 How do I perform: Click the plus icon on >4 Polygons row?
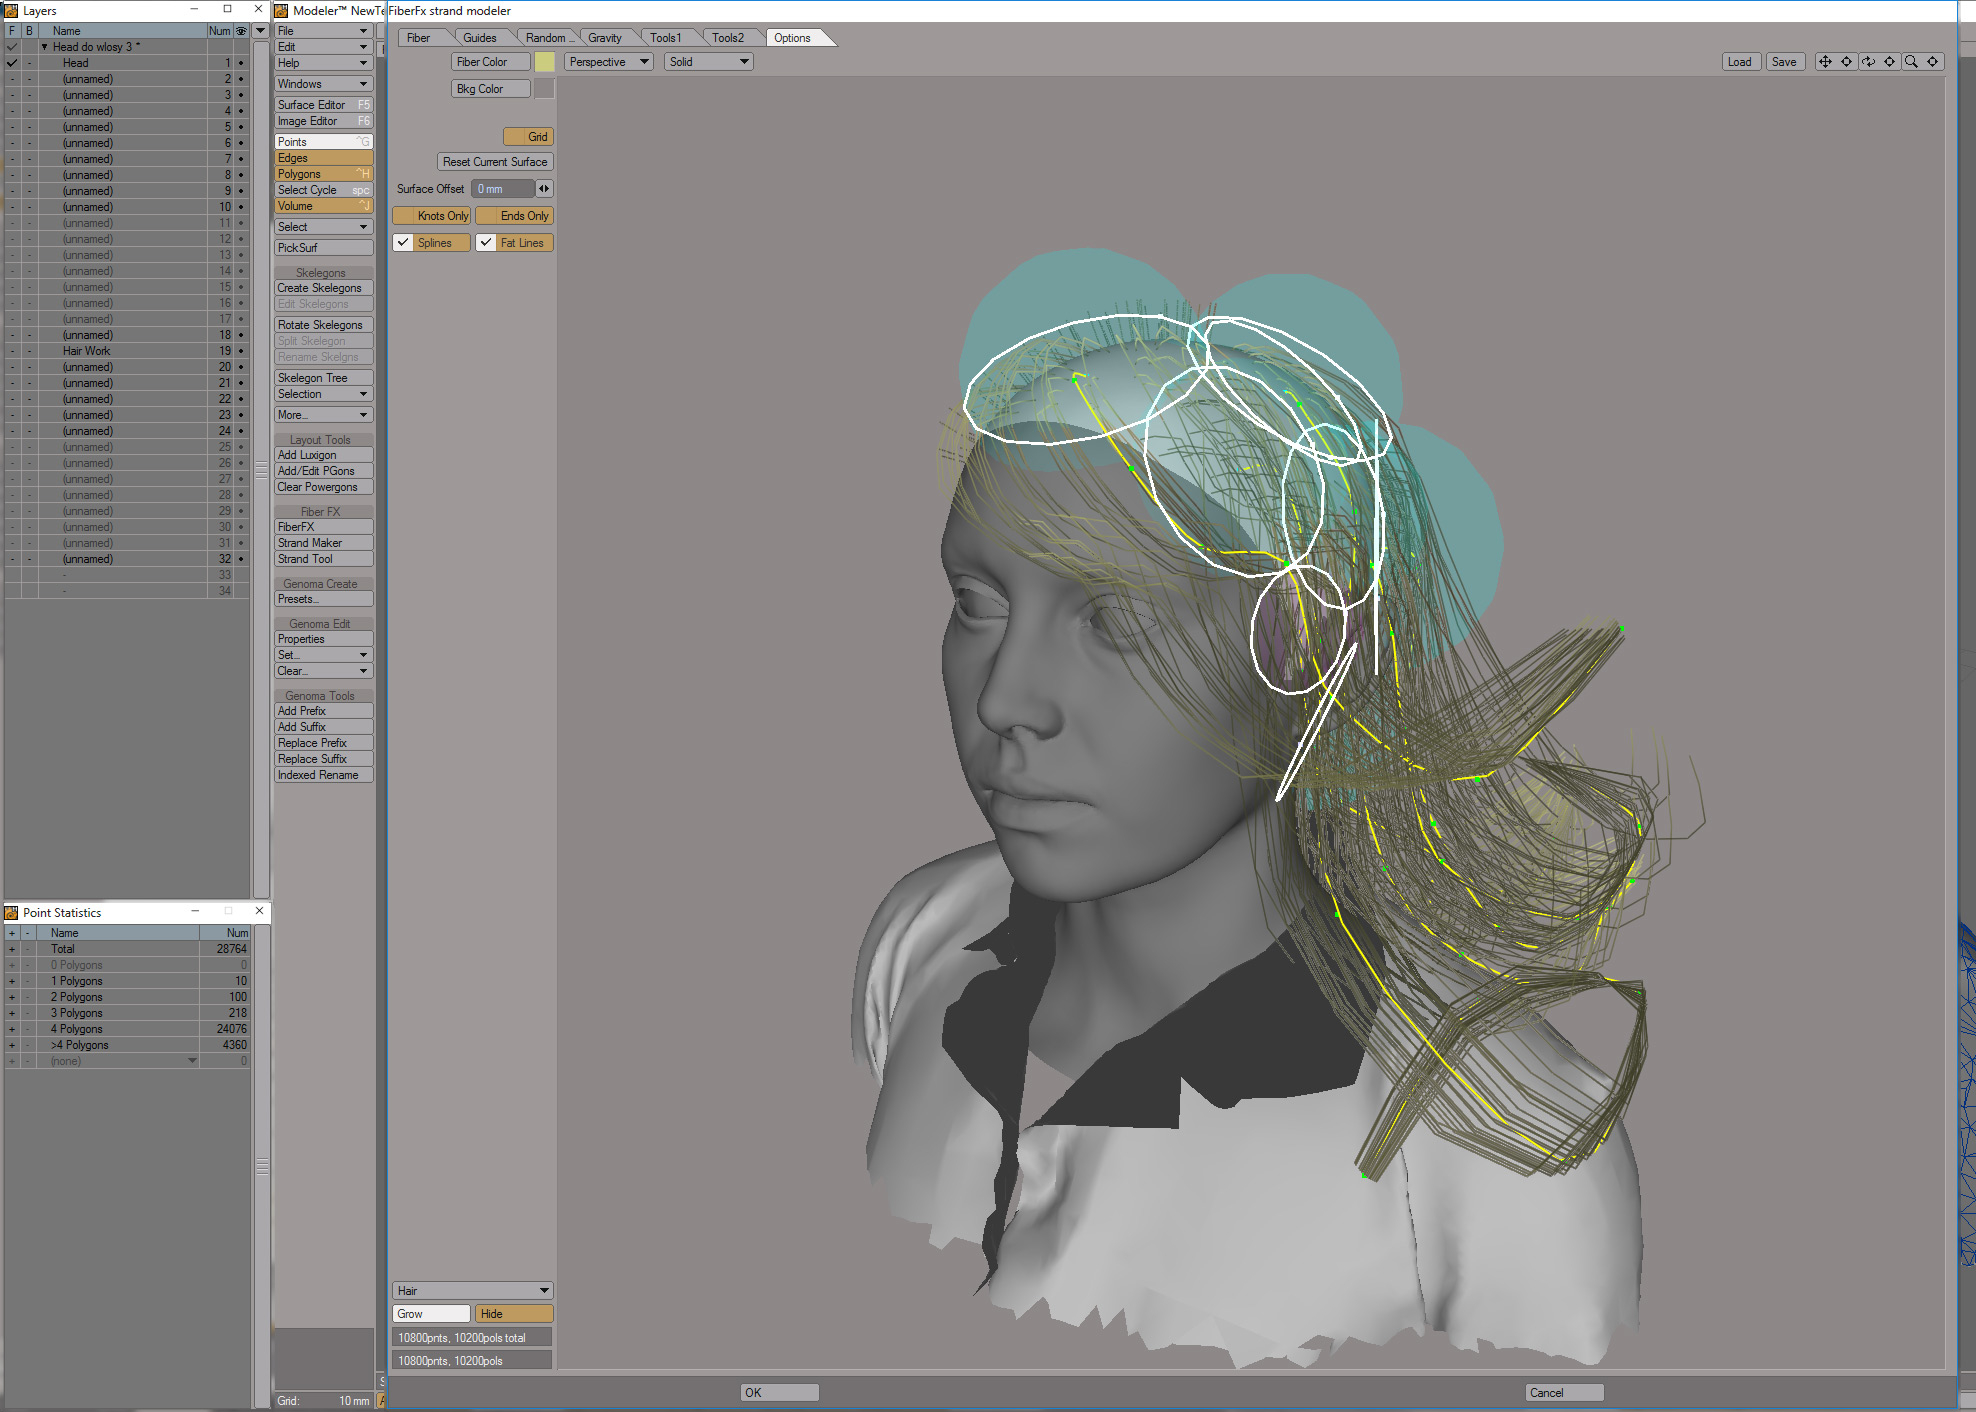coord(12,1045)
